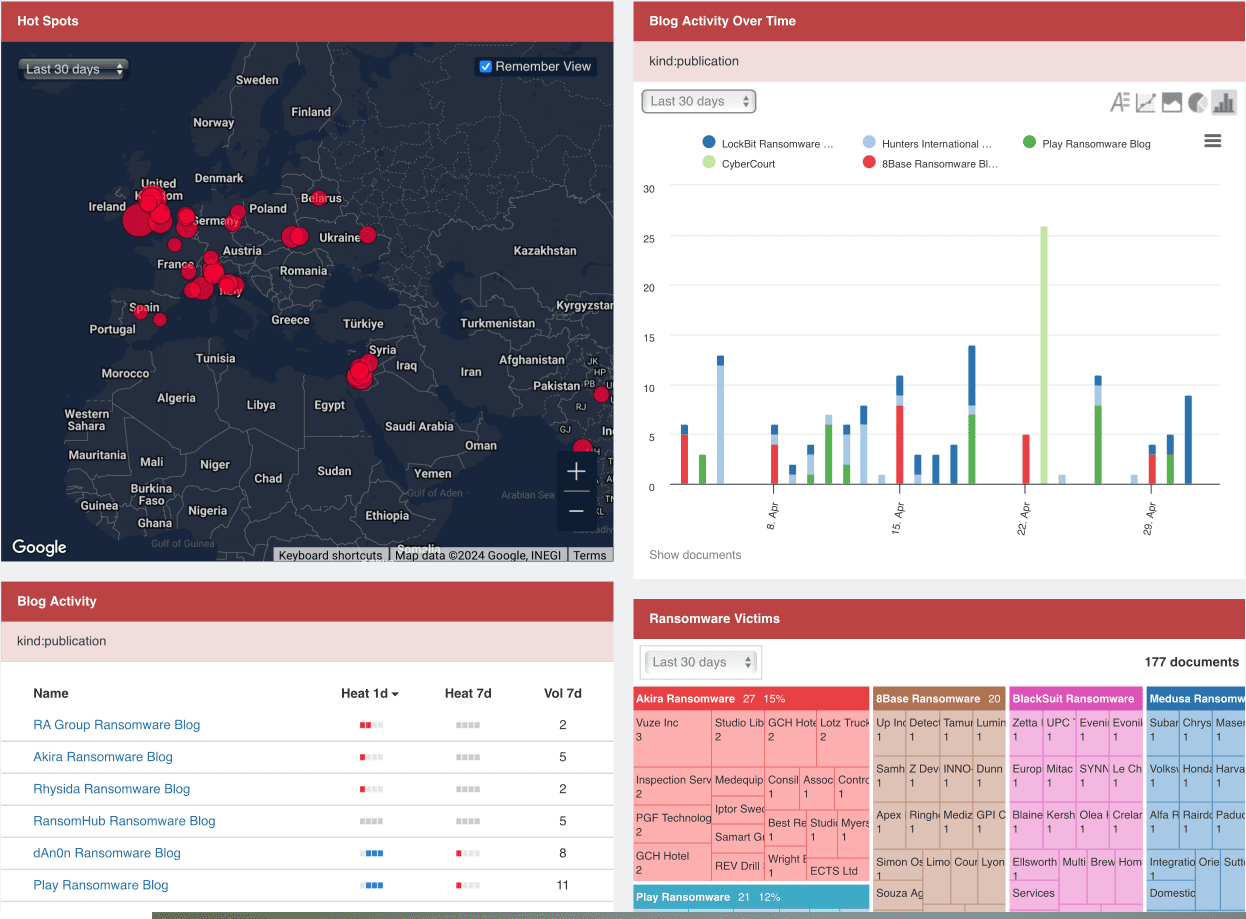Zoom out on the Hot Spots map
Image resolution: width=1246 pixels, height=919 pixels.
576,510
